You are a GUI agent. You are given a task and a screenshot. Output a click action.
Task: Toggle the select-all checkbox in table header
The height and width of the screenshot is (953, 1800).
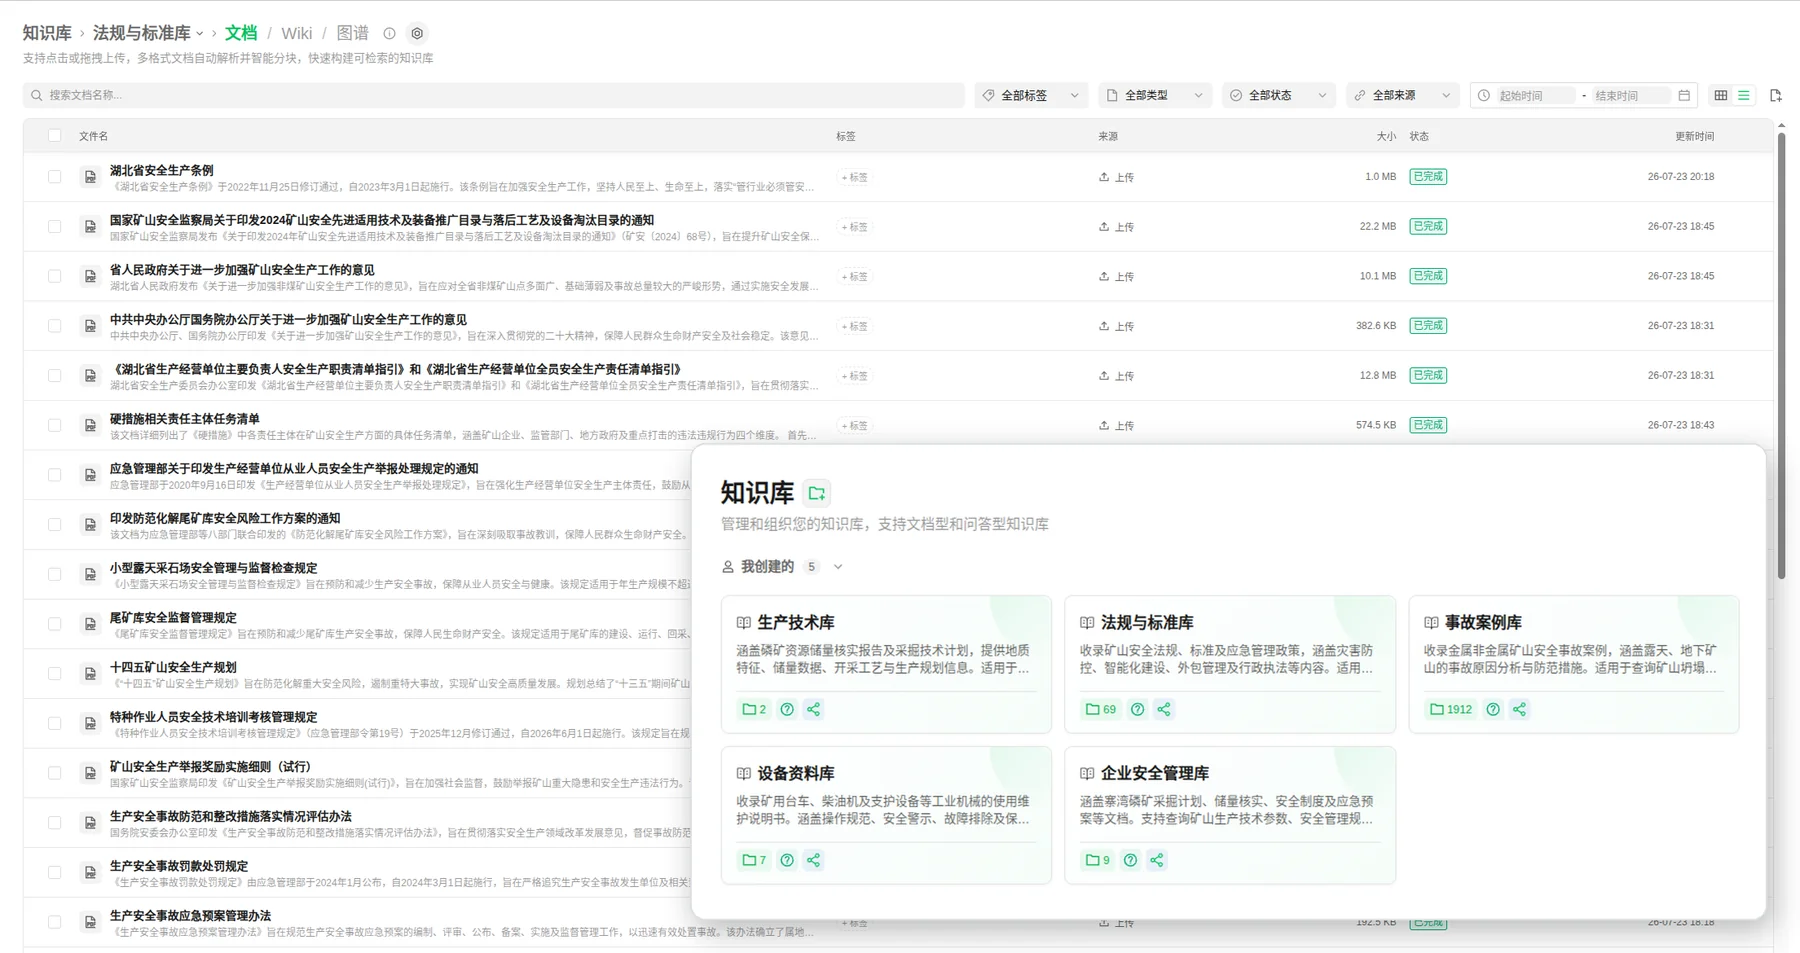click(x=55, y=136)
